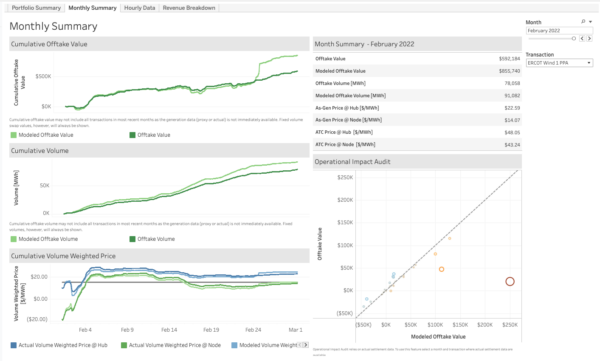Highlight the Modeled Offtake Volume legend swatch
Image resolution: width=600 pixels, height=361 pixels.
(x=14, y=239)
